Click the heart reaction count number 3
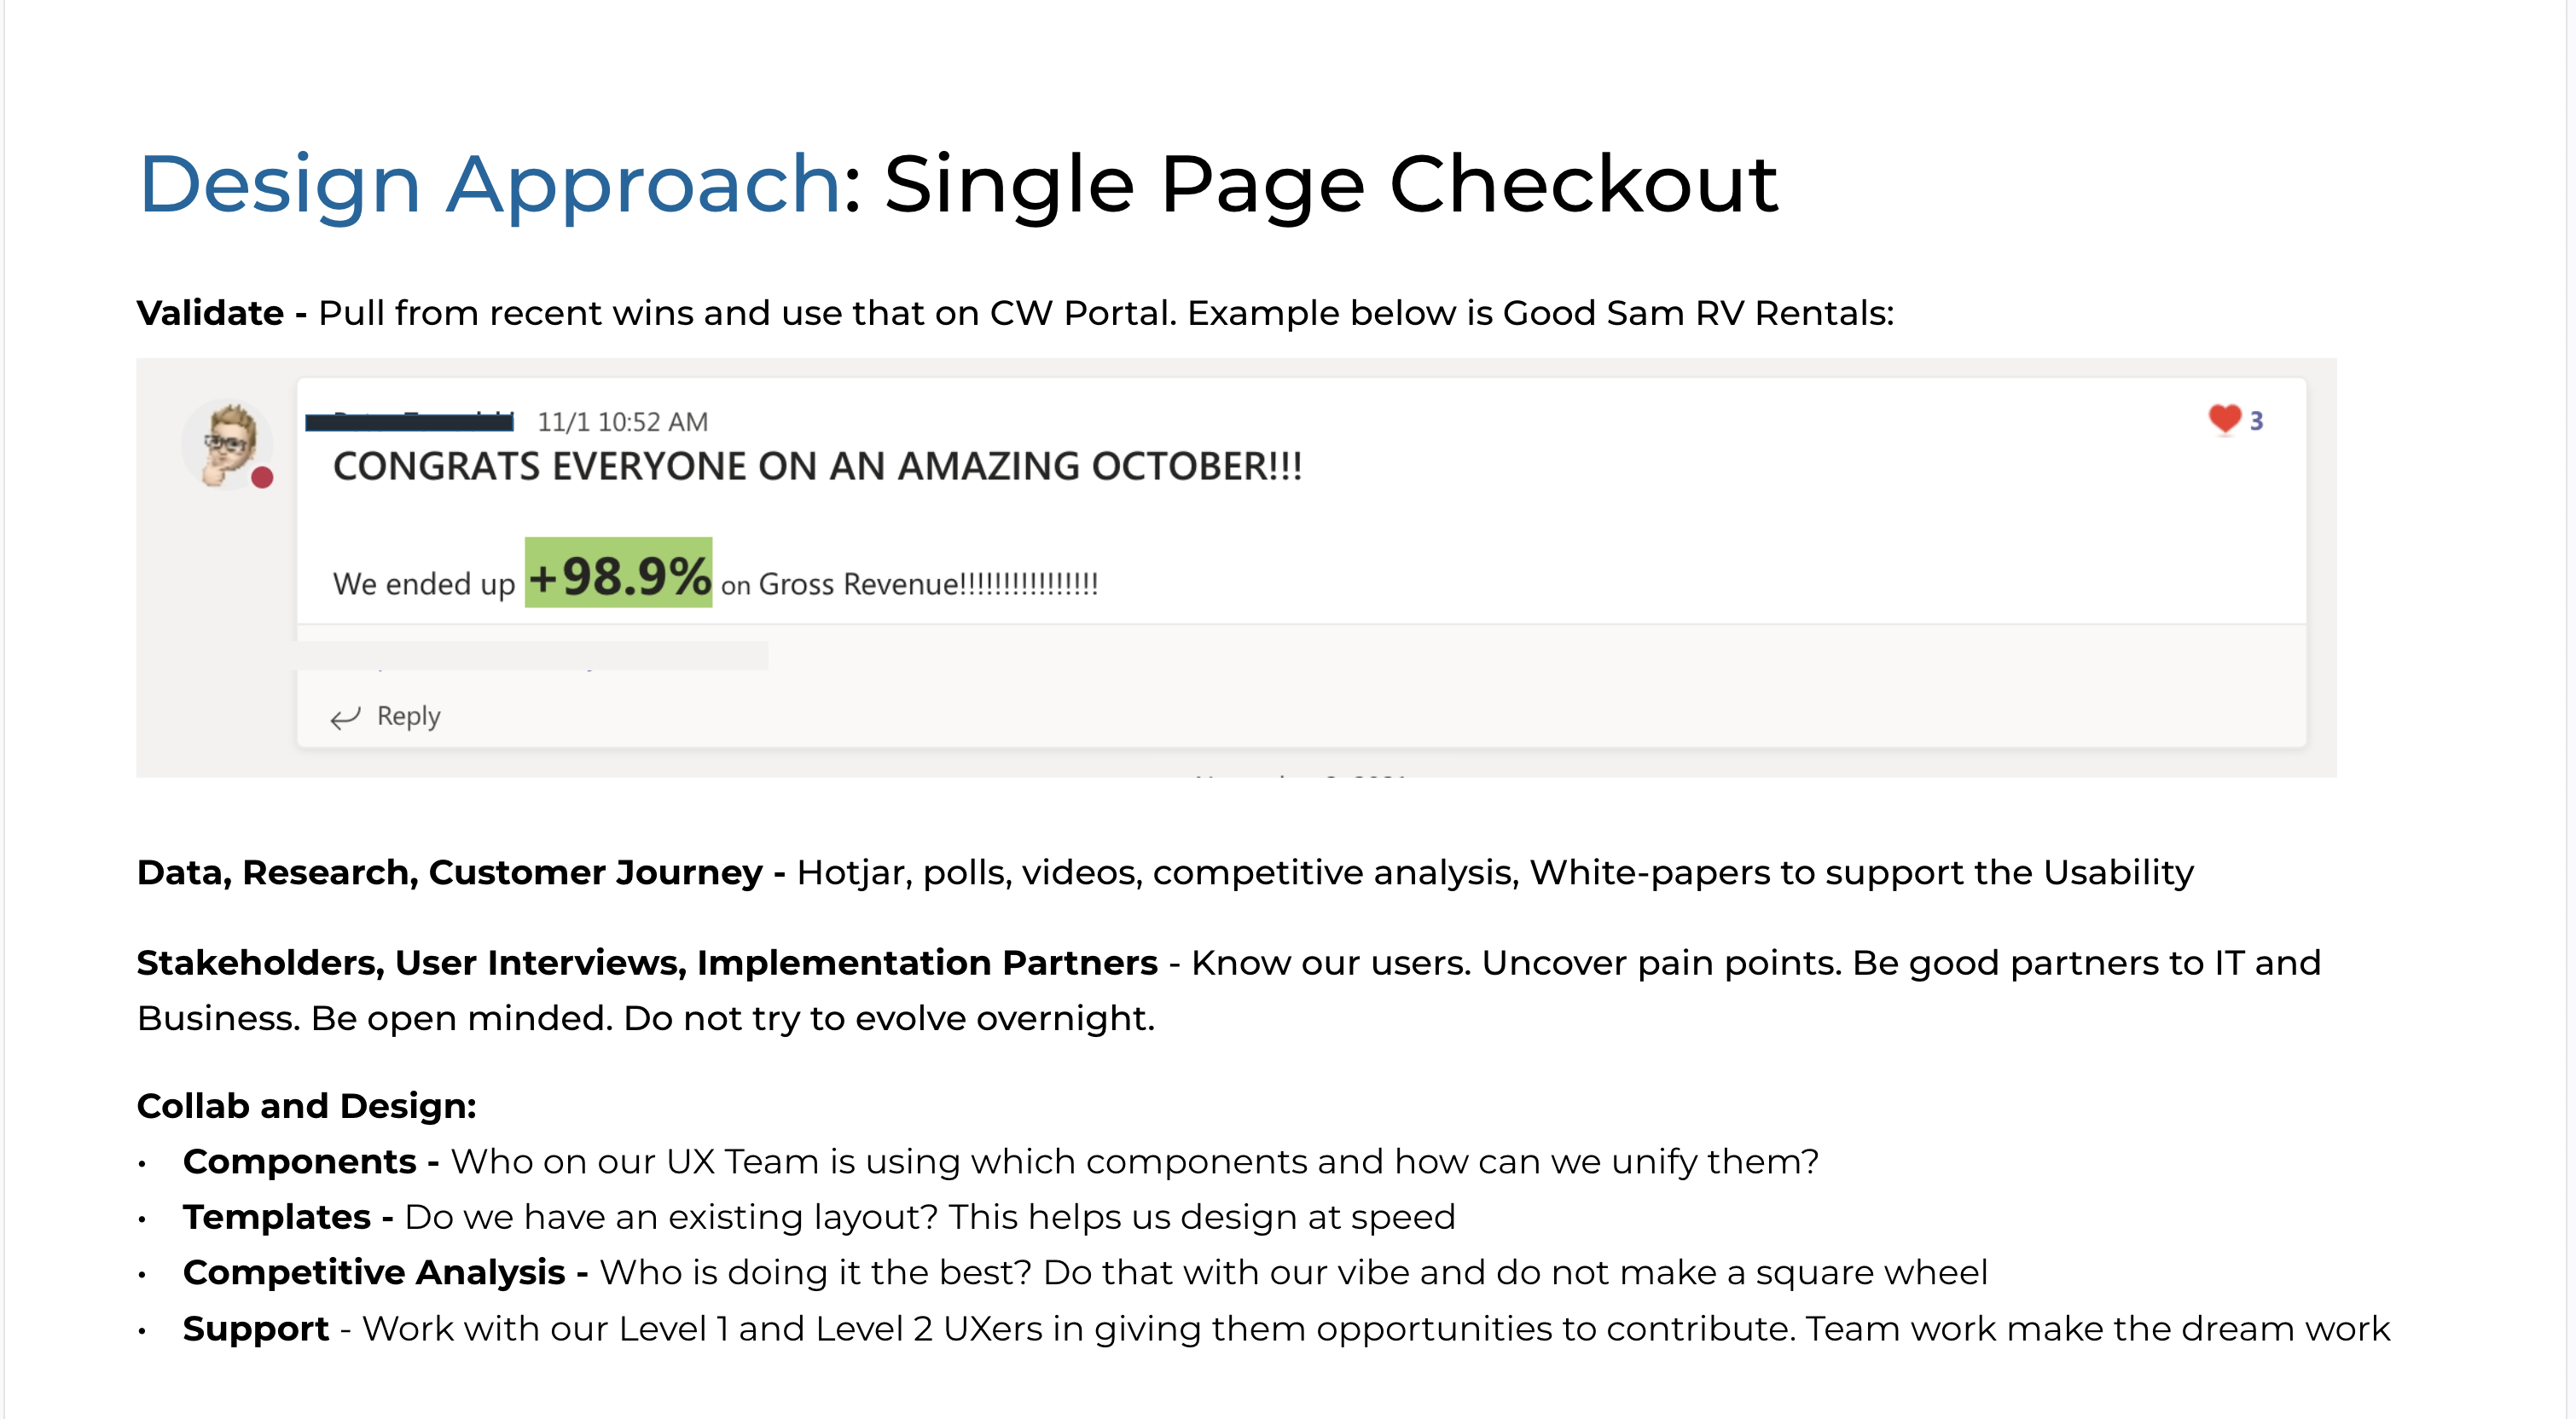The height and width of the screenshot is (1419, 2576). [x=2256, y=421]
